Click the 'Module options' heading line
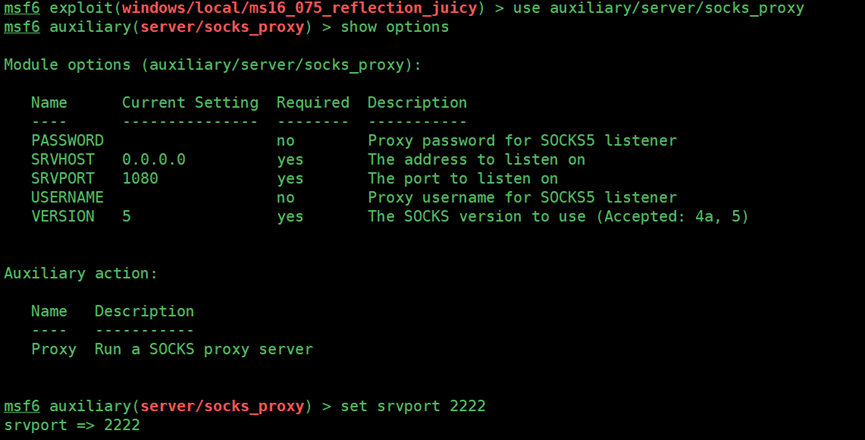 pos(212,65)
